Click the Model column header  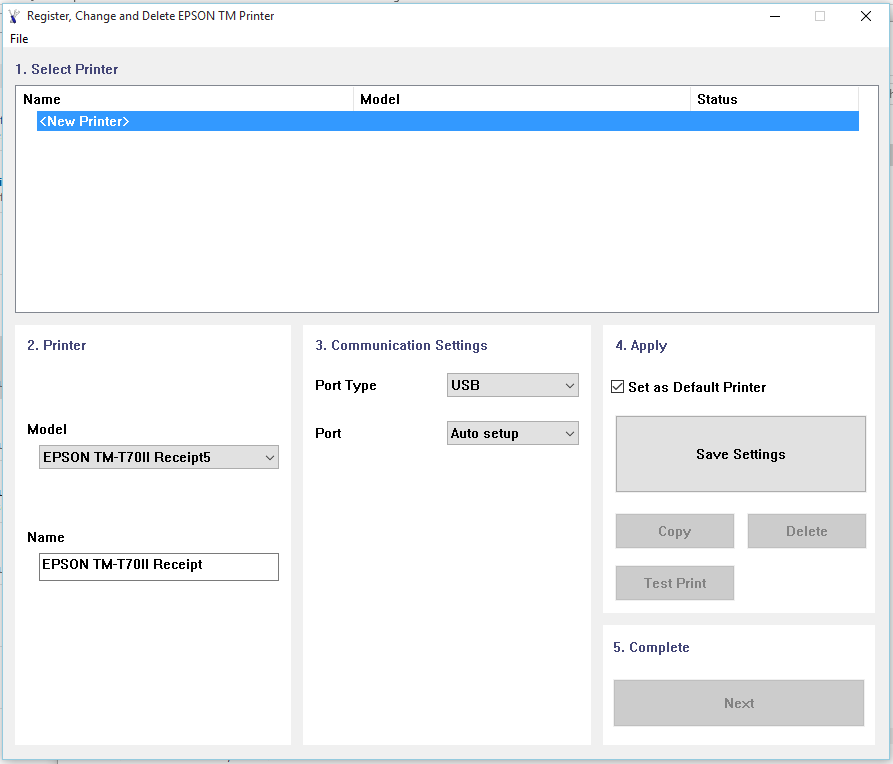522,99
